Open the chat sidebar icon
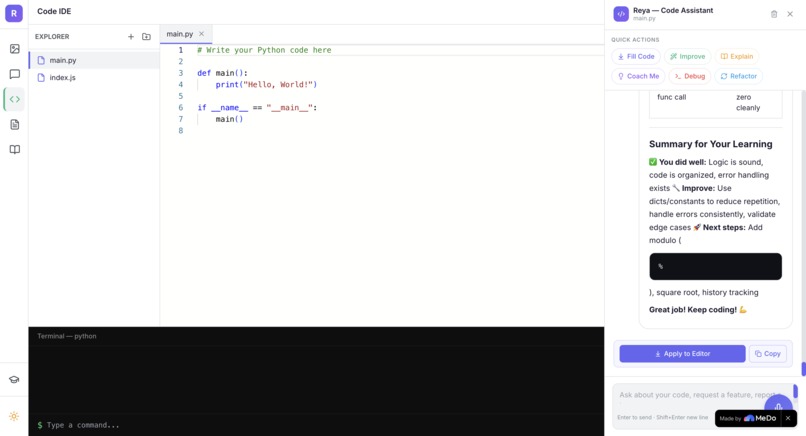The image size is (806, 436). (14, 74)
